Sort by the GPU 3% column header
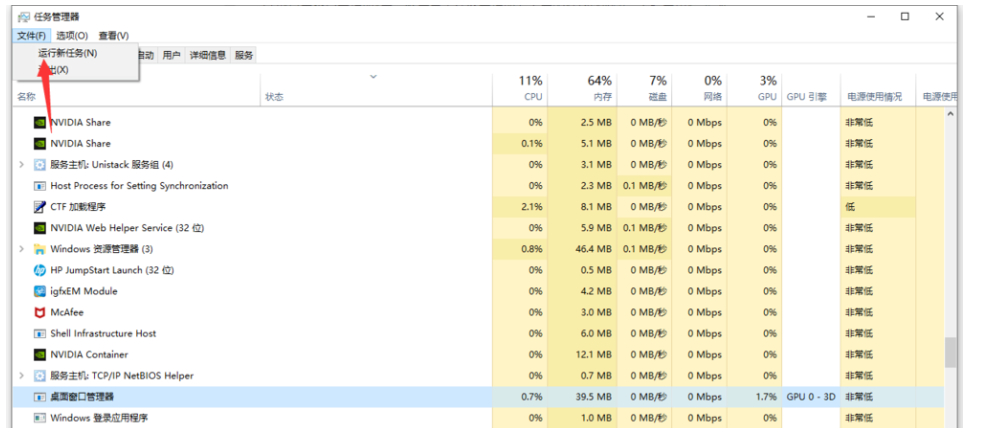986x428 pixels. [754, 90]
